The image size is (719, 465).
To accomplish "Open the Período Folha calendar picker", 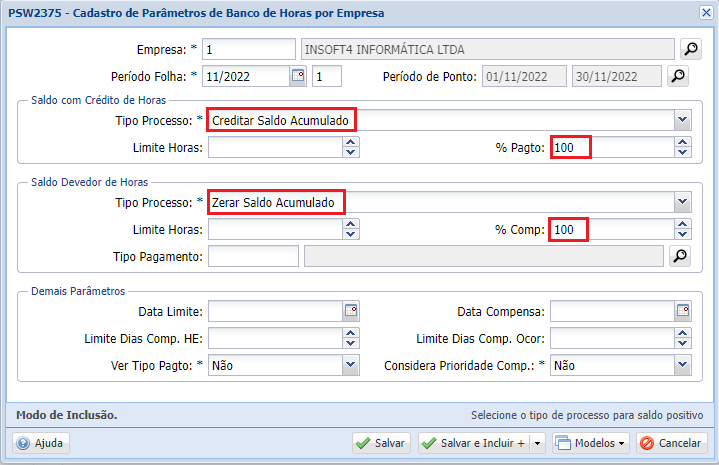I will 298,76.
